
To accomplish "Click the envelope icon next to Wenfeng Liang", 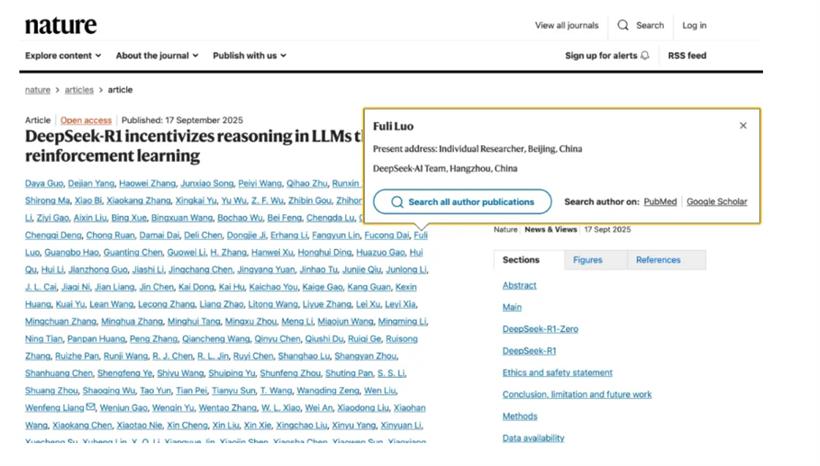I will point(90,406).
